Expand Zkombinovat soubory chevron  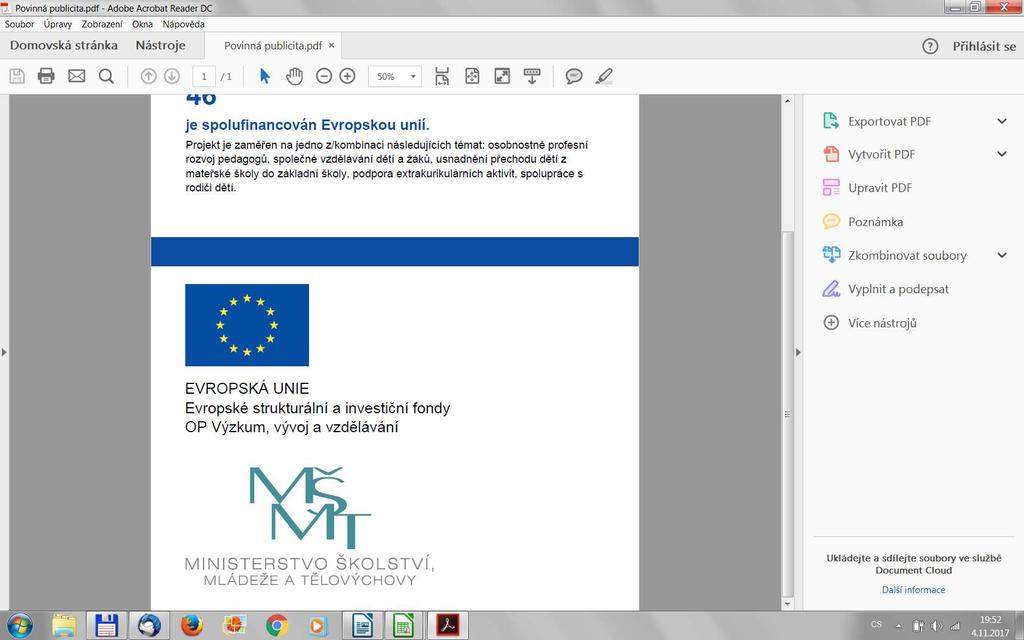point(1002,255)
